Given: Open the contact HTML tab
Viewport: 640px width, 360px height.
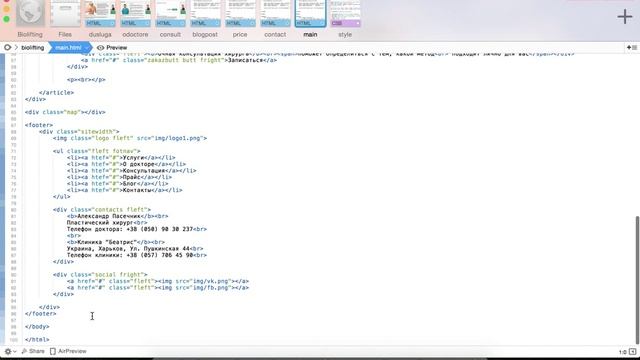Looking at the screenshot, I should point(275,13).
